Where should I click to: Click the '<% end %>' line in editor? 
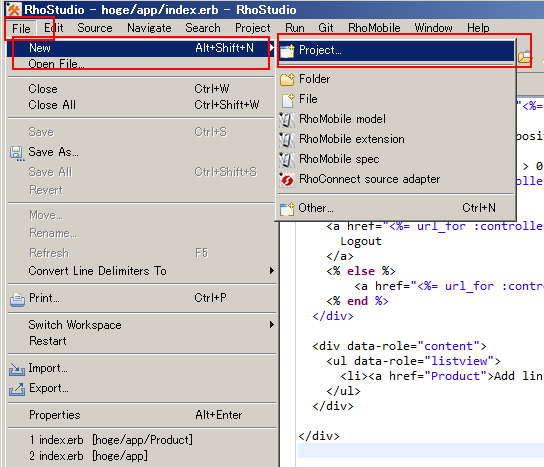coord(357,301)
